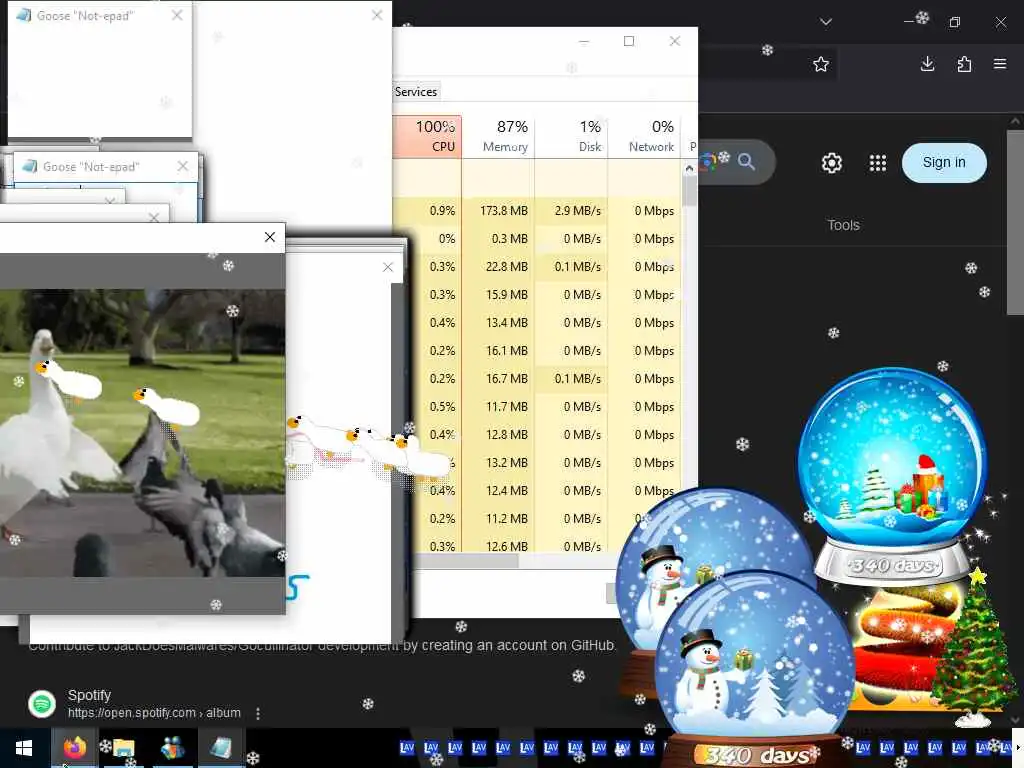Open the Spotify search result link

89,695
